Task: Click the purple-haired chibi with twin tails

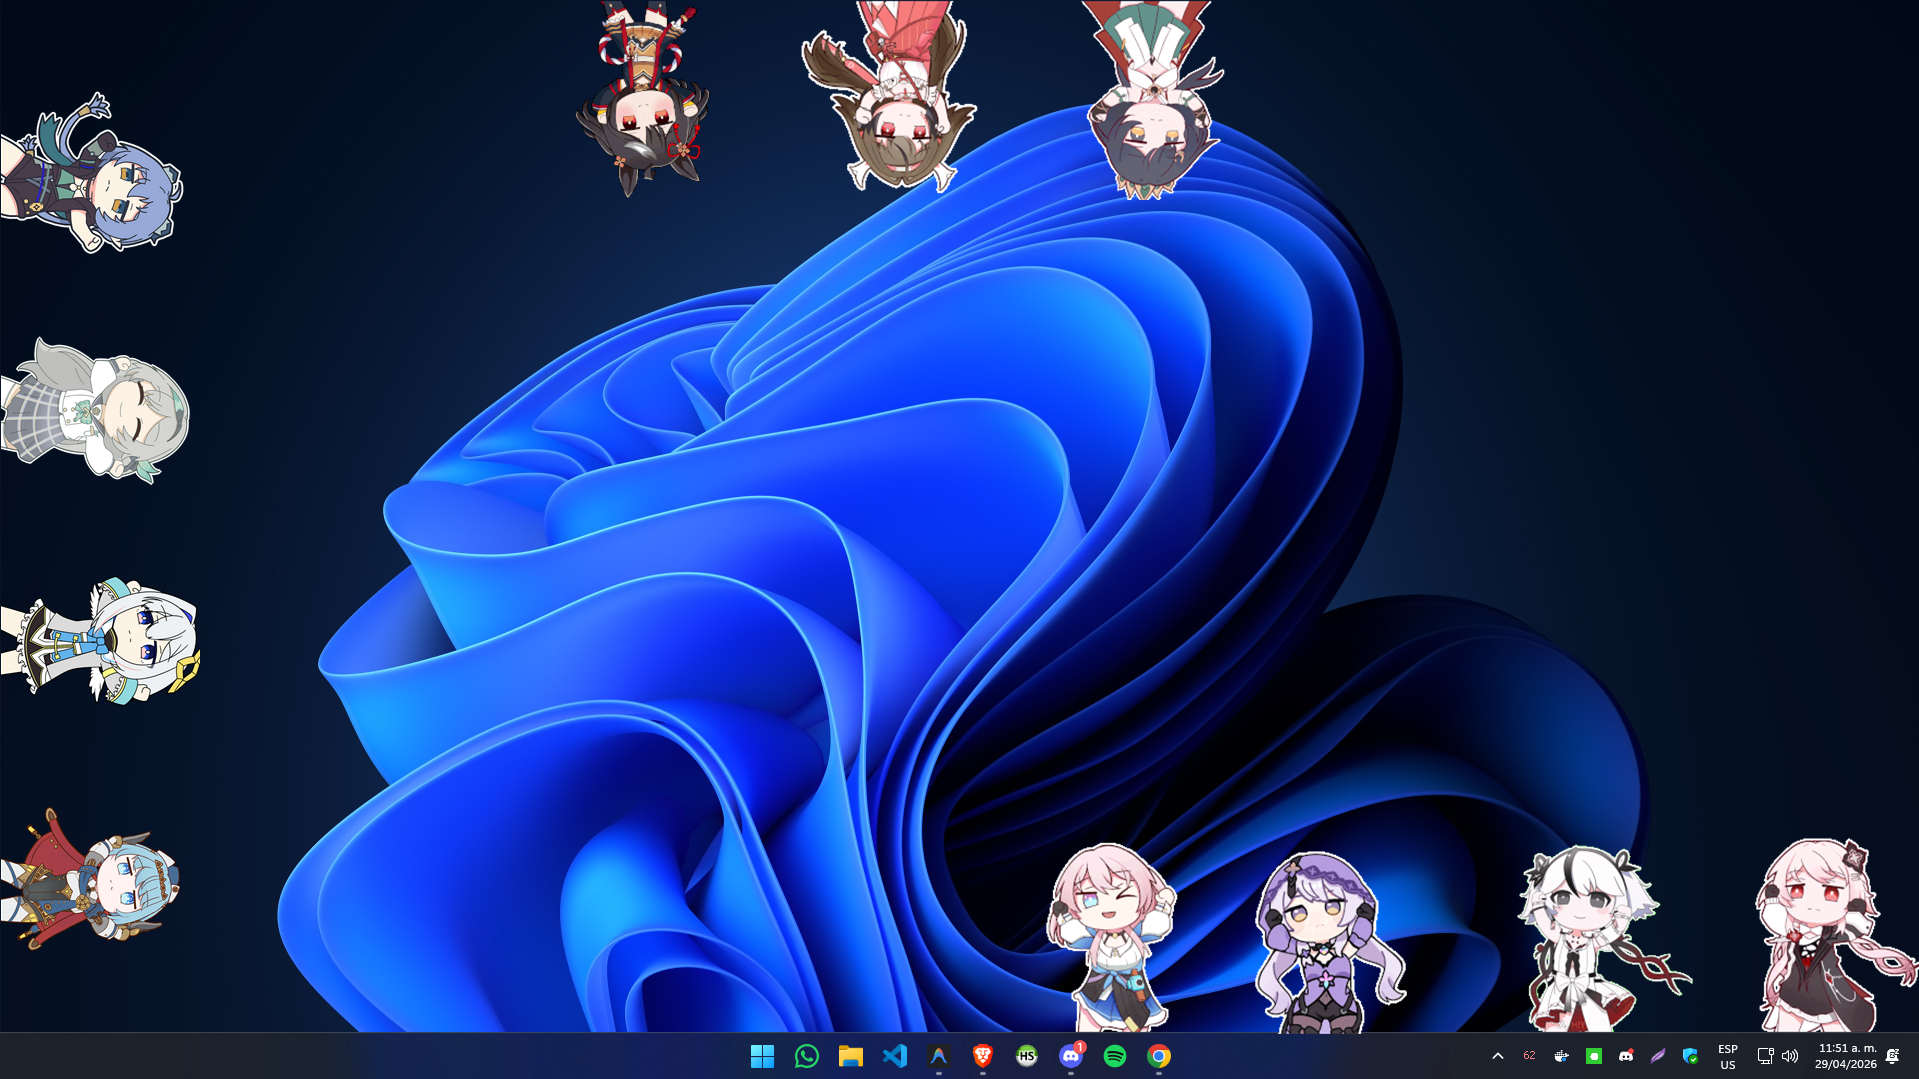Action: coord(1329,942)
